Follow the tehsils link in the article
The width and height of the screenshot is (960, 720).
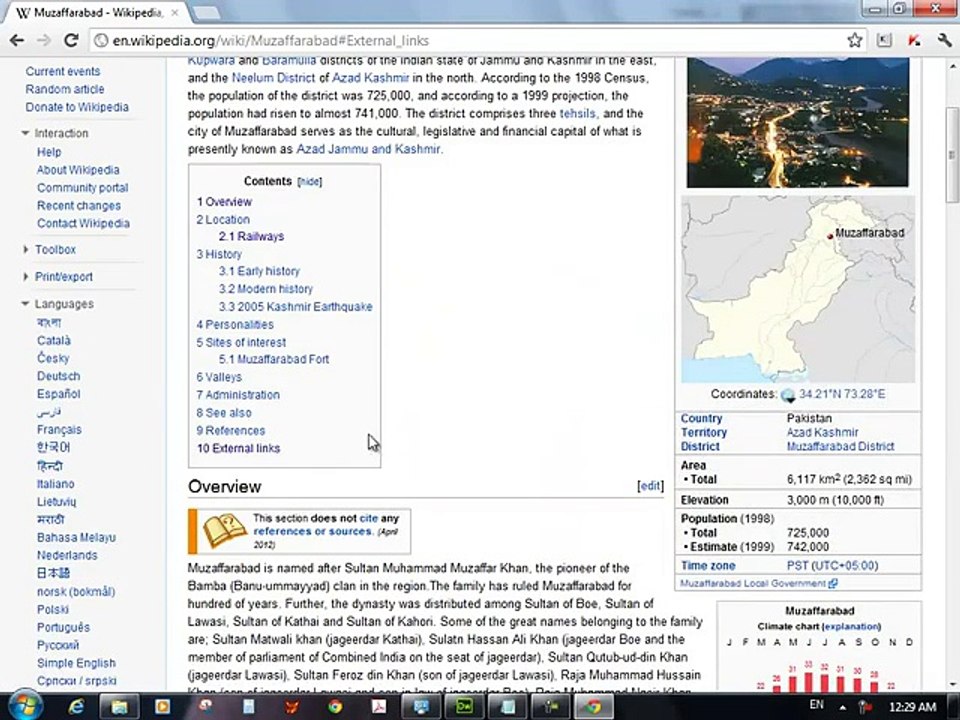click(x=577, y=113)
